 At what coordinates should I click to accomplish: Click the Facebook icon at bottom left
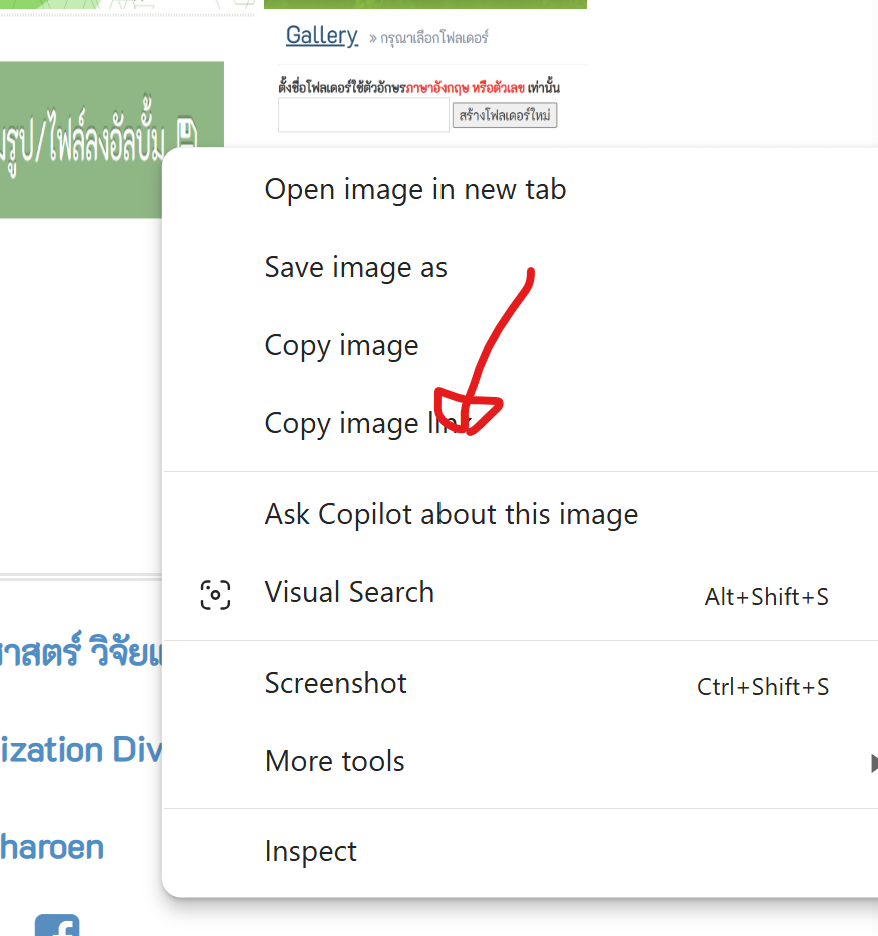(56, 928)
